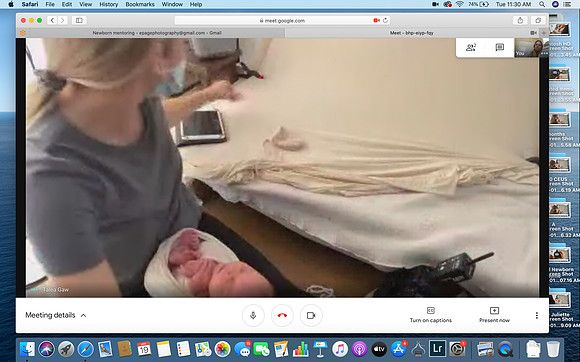
Task: Open FaceTime in the Dock
Action: click(262, 349)
